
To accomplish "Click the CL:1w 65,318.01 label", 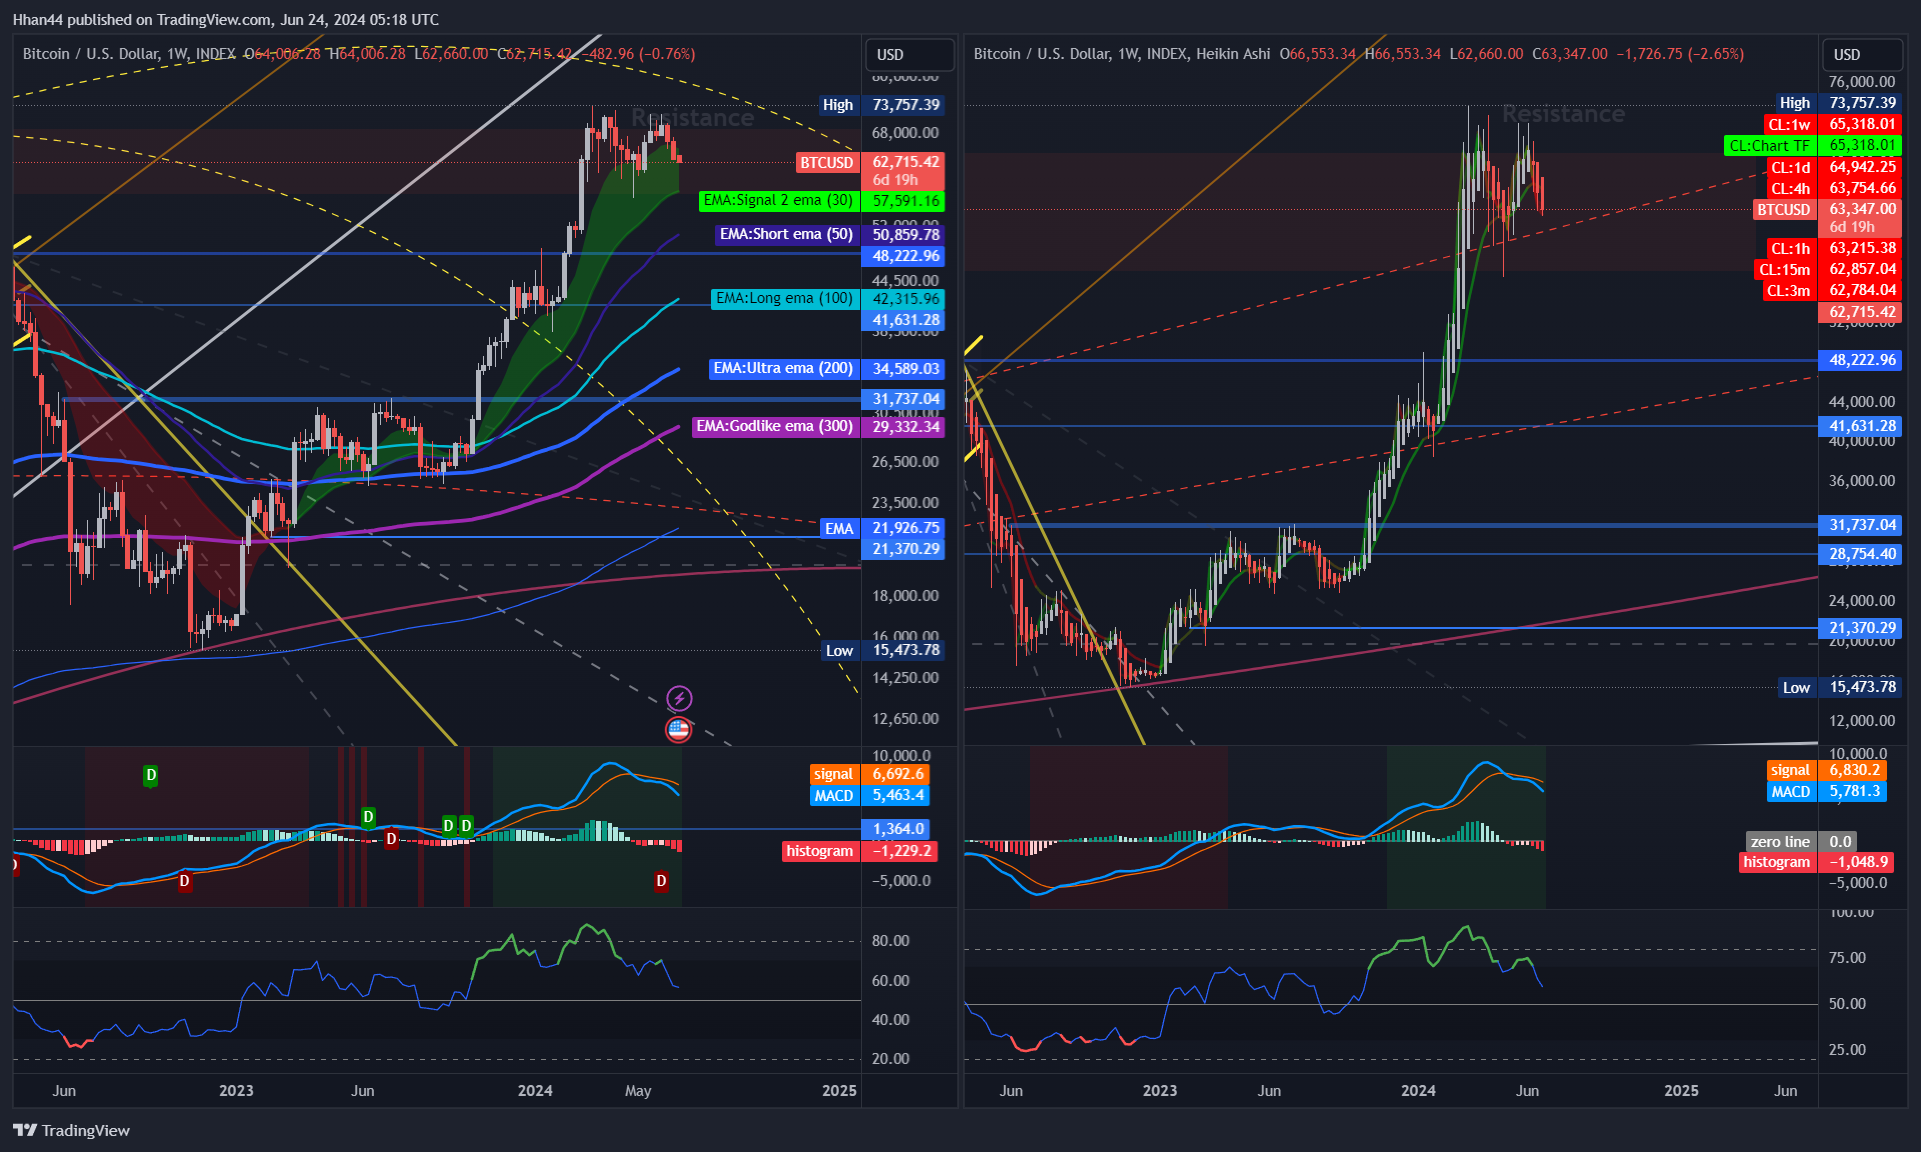I will [1832, 124].
